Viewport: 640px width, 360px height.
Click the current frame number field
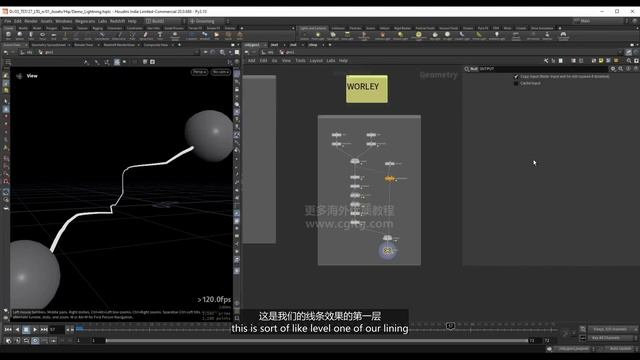click(x=57, y=329)
